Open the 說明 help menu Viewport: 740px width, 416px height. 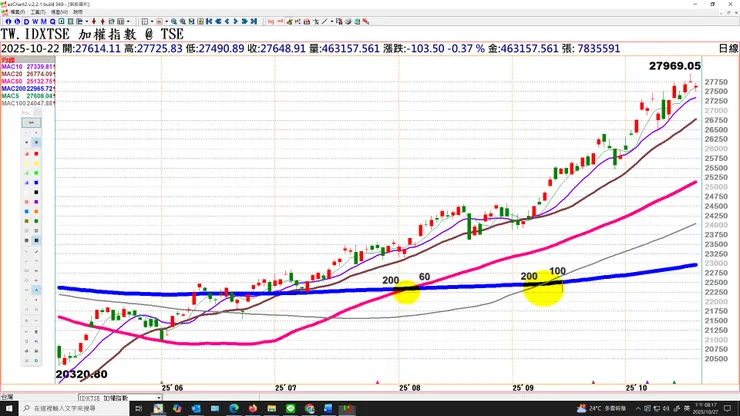(x=78, y=12)
